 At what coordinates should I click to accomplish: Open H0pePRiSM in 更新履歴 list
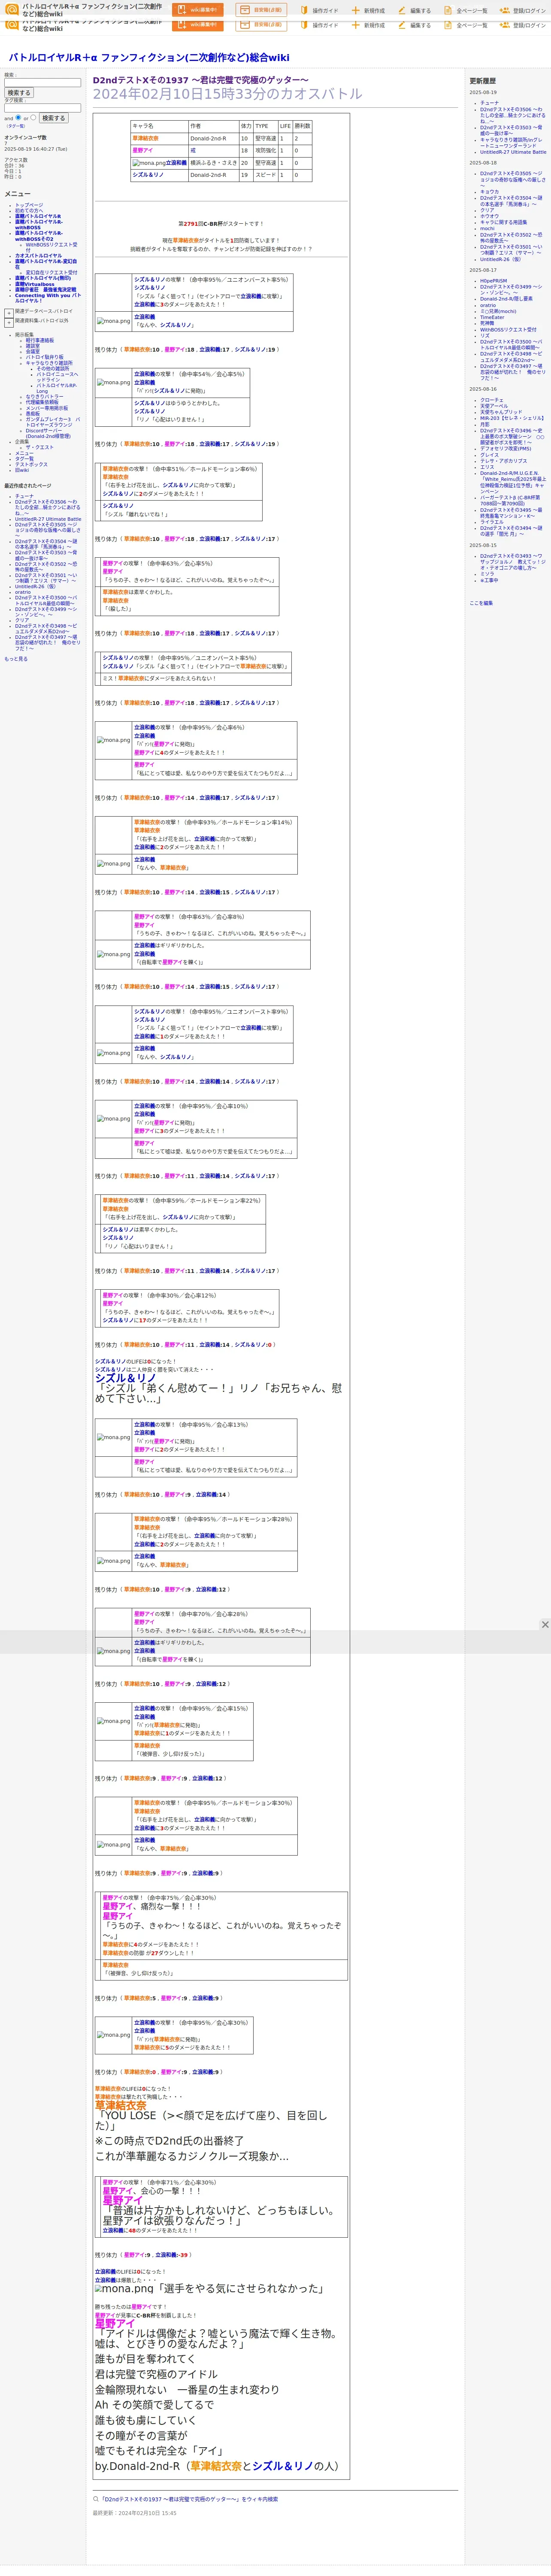[493, 281]
